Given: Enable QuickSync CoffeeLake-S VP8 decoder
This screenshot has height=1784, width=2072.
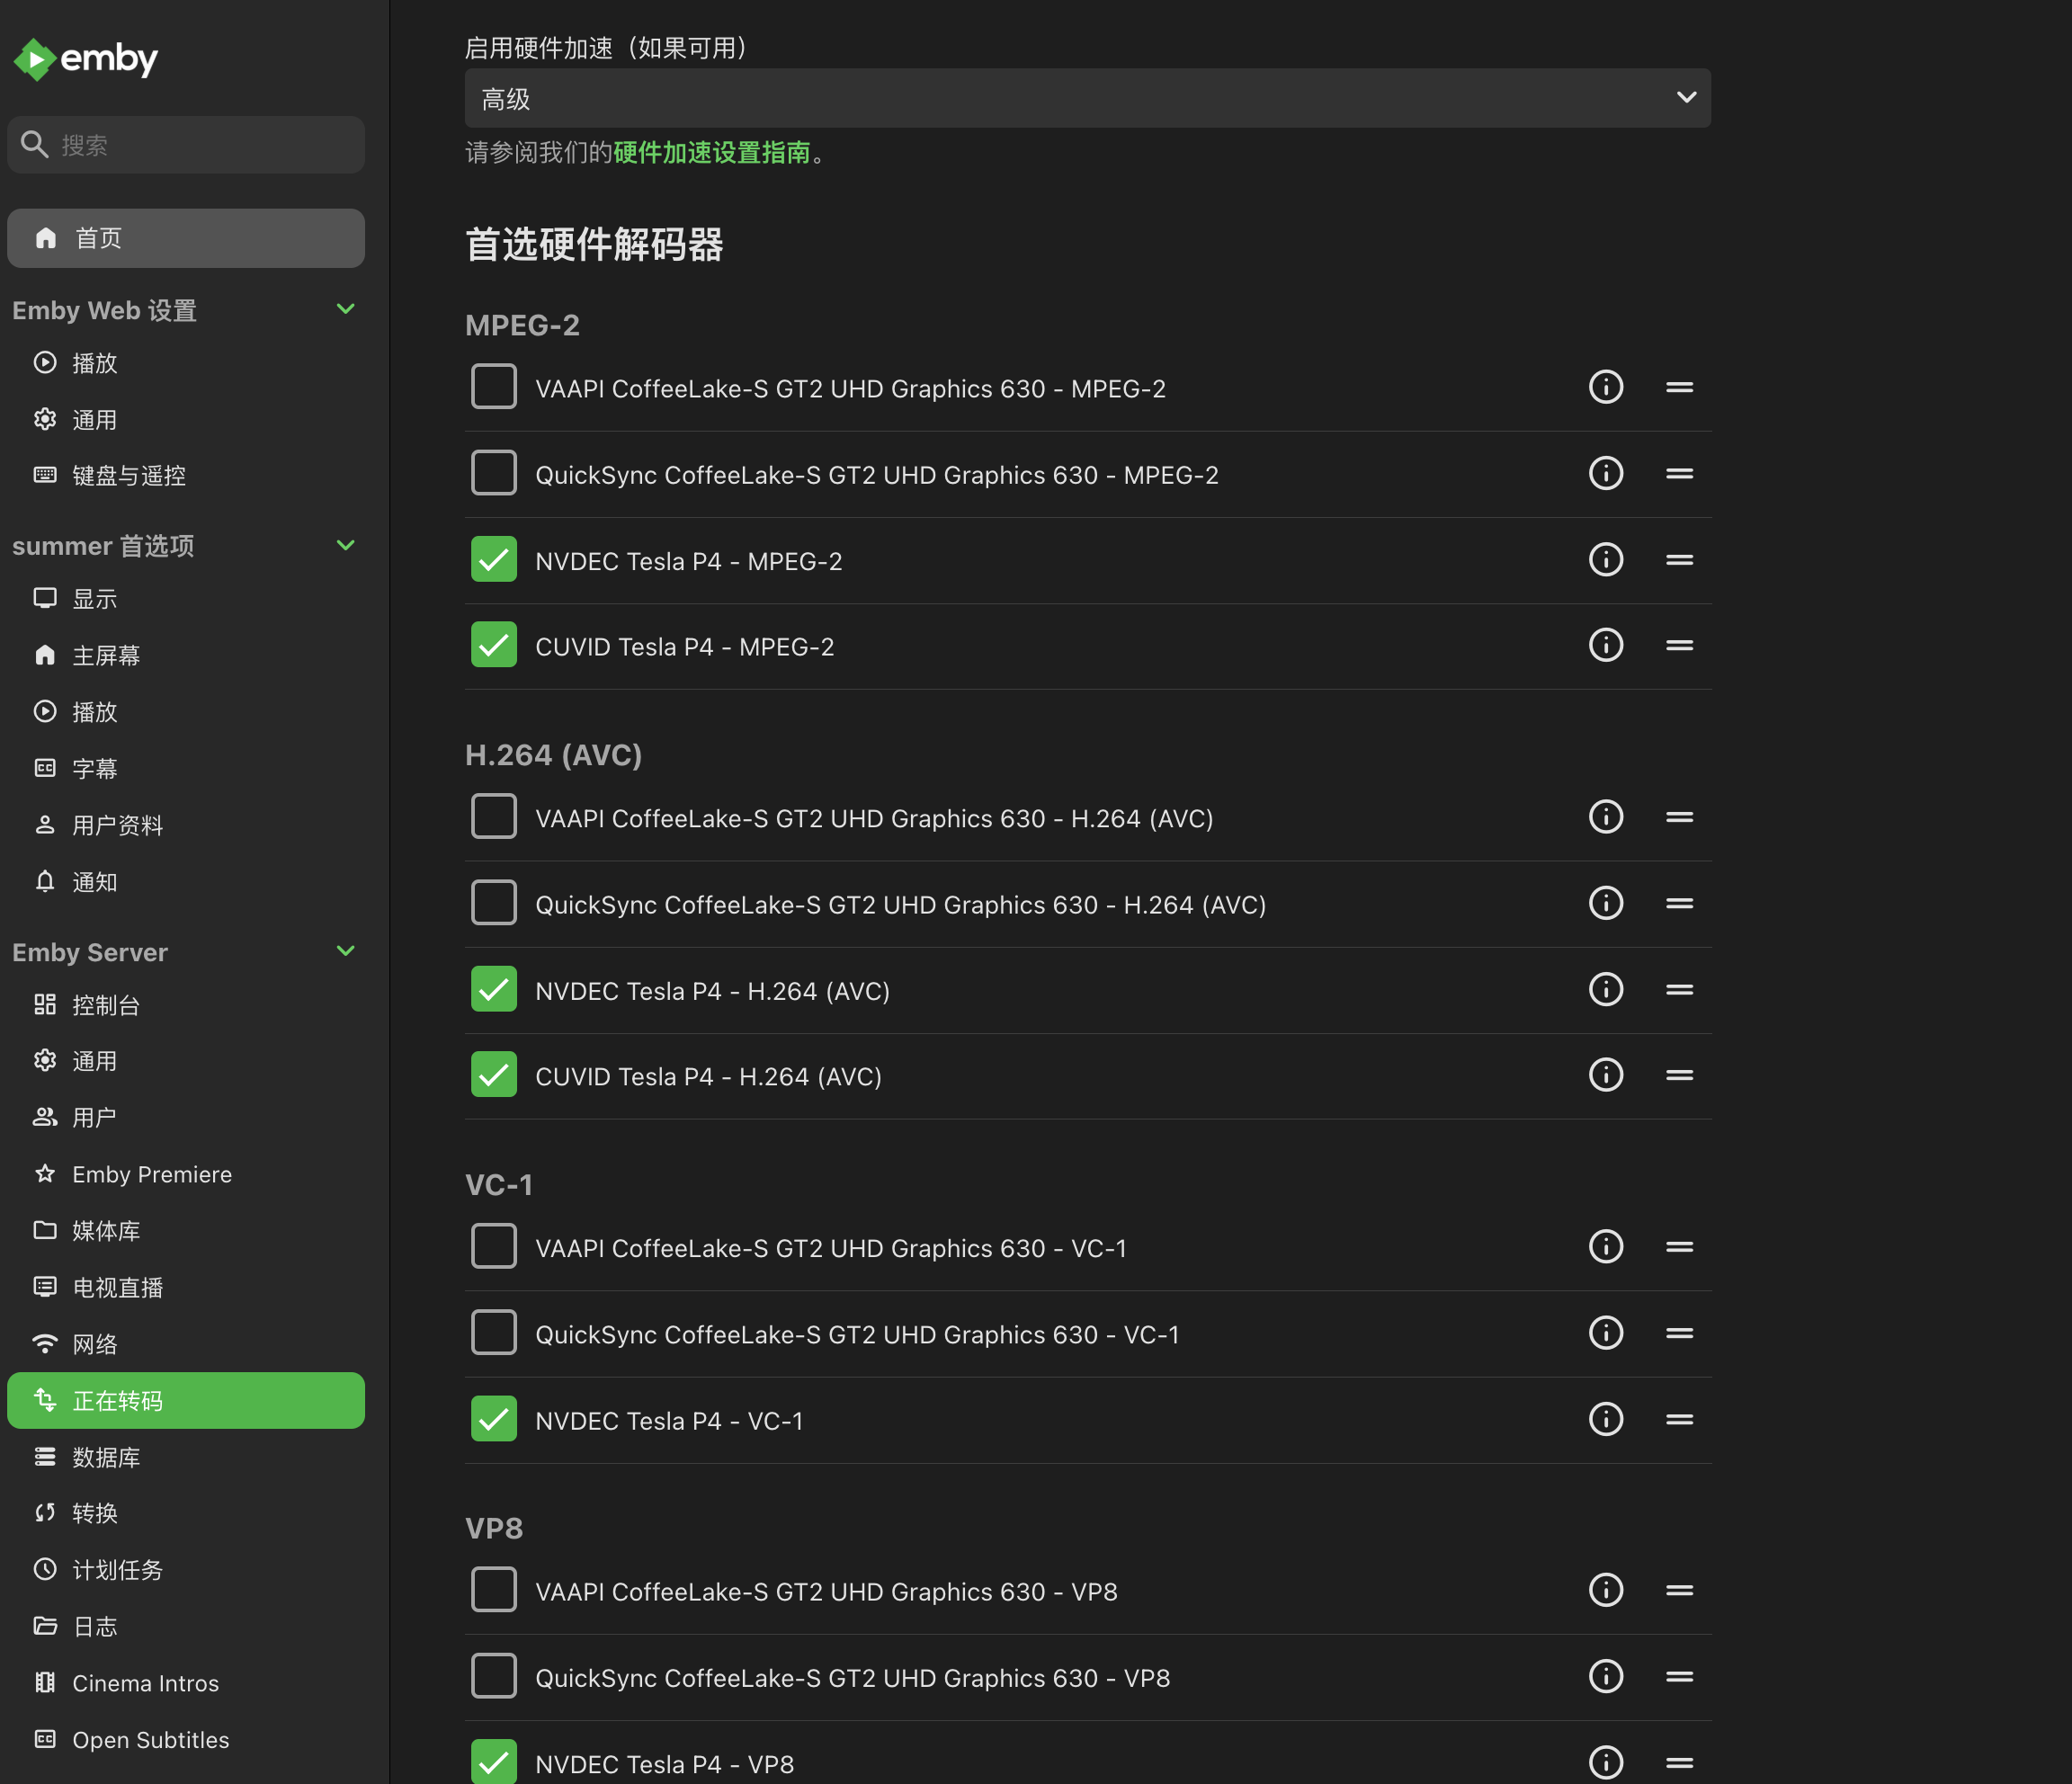Looking at the screenshot, I should 494,1676.
